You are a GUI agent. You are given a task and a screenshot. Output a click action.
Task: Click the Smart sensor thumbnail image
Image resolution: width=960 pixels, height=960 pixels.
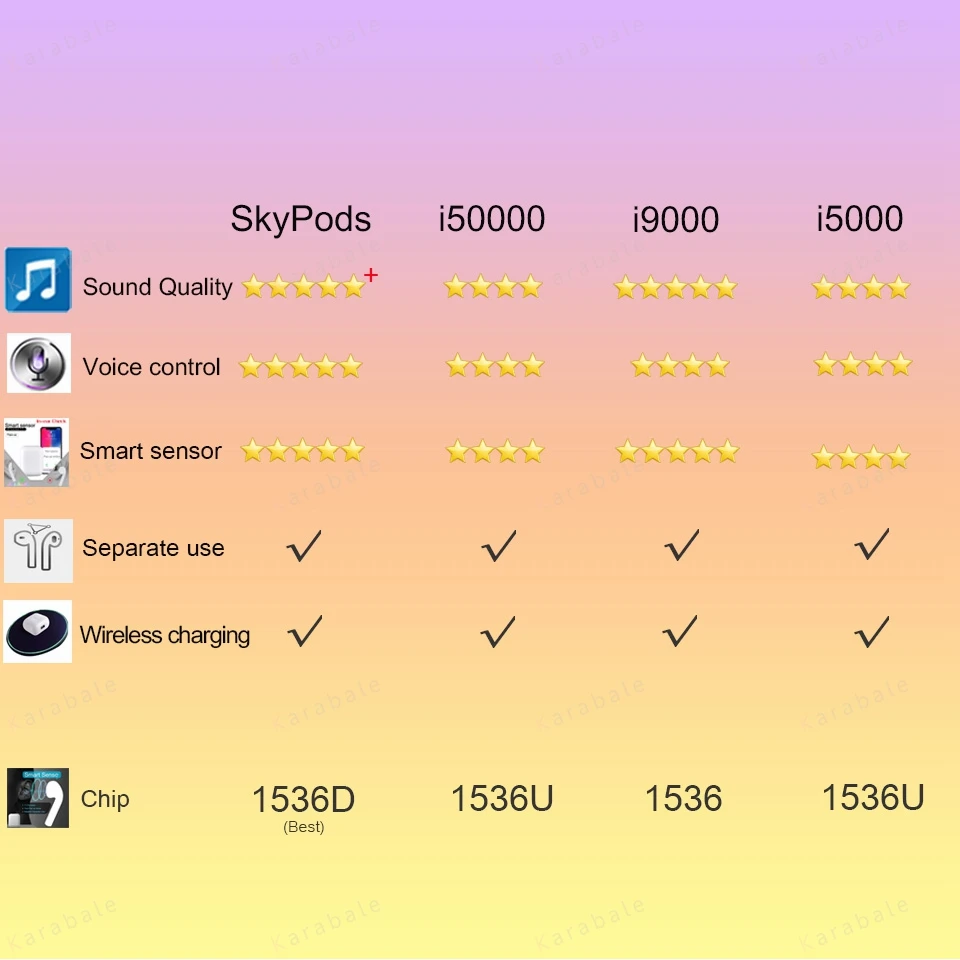(x=36, y=452)
